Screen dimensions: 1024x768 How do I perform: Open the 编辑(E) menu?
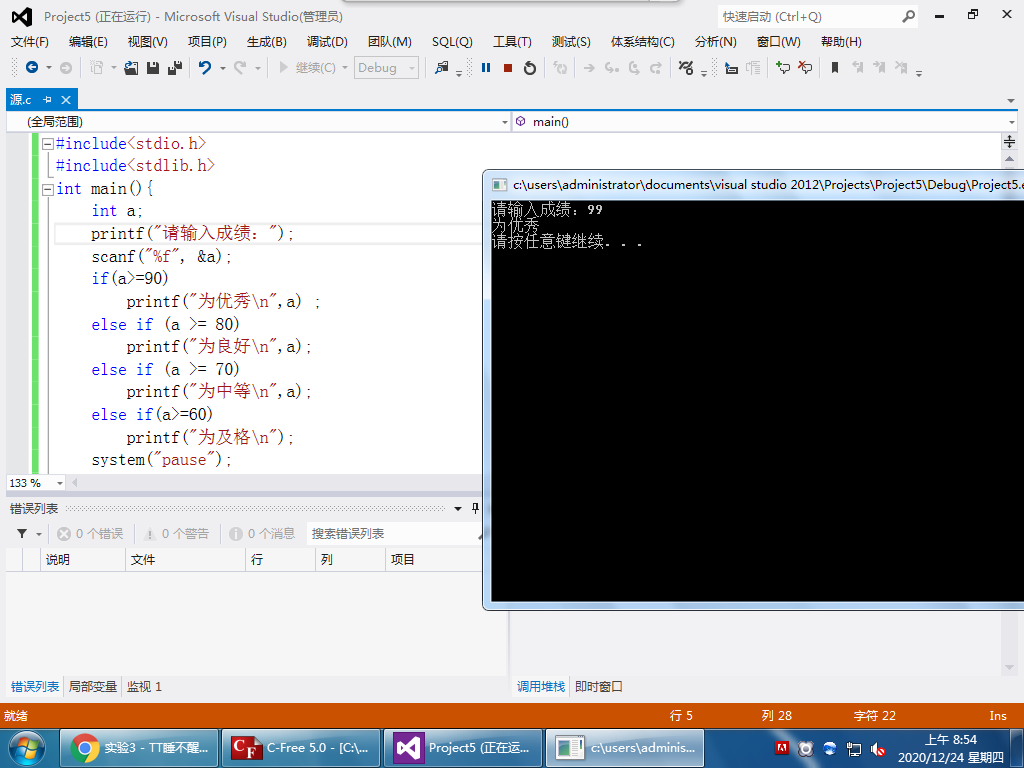88,42
